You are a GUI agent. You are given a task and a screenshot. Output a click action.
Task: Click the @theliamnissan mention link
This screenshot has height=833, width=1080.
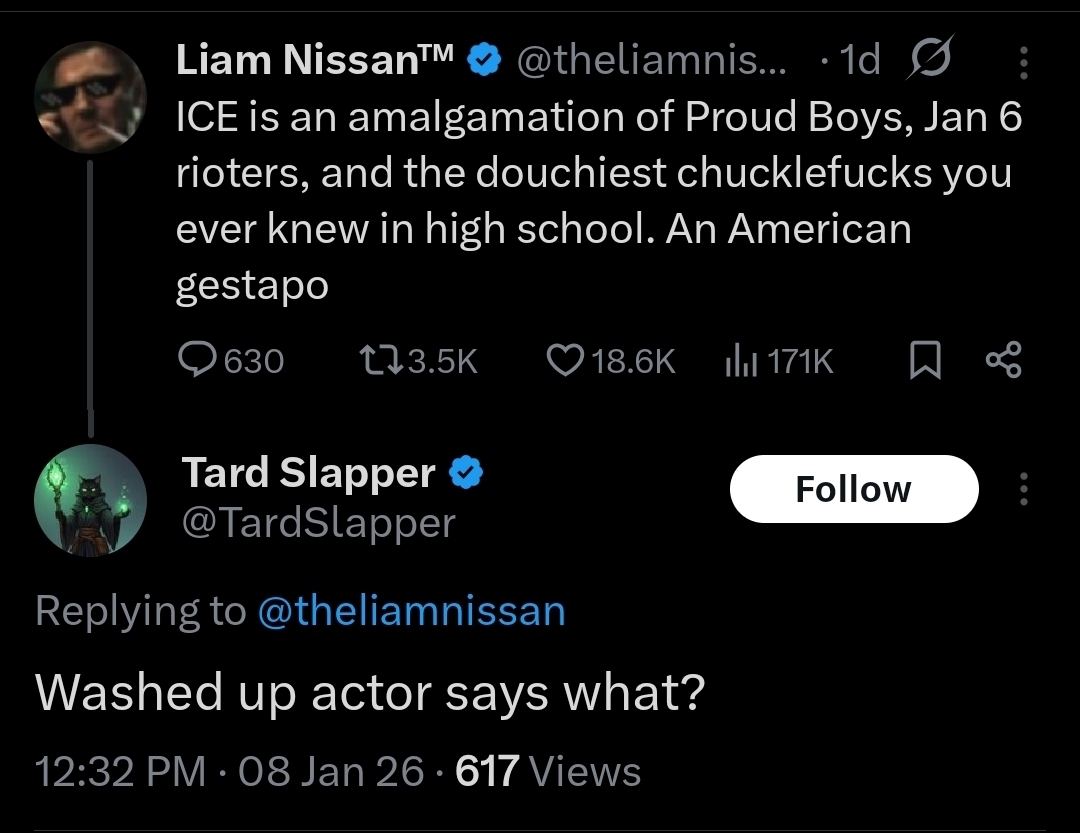(411, 610)
